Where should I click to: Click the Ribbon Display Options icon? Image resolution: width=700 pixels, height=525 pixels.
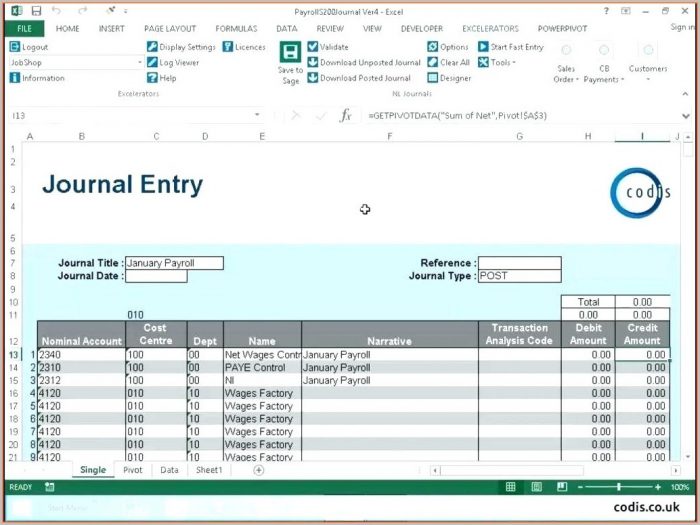click(626, 11)
